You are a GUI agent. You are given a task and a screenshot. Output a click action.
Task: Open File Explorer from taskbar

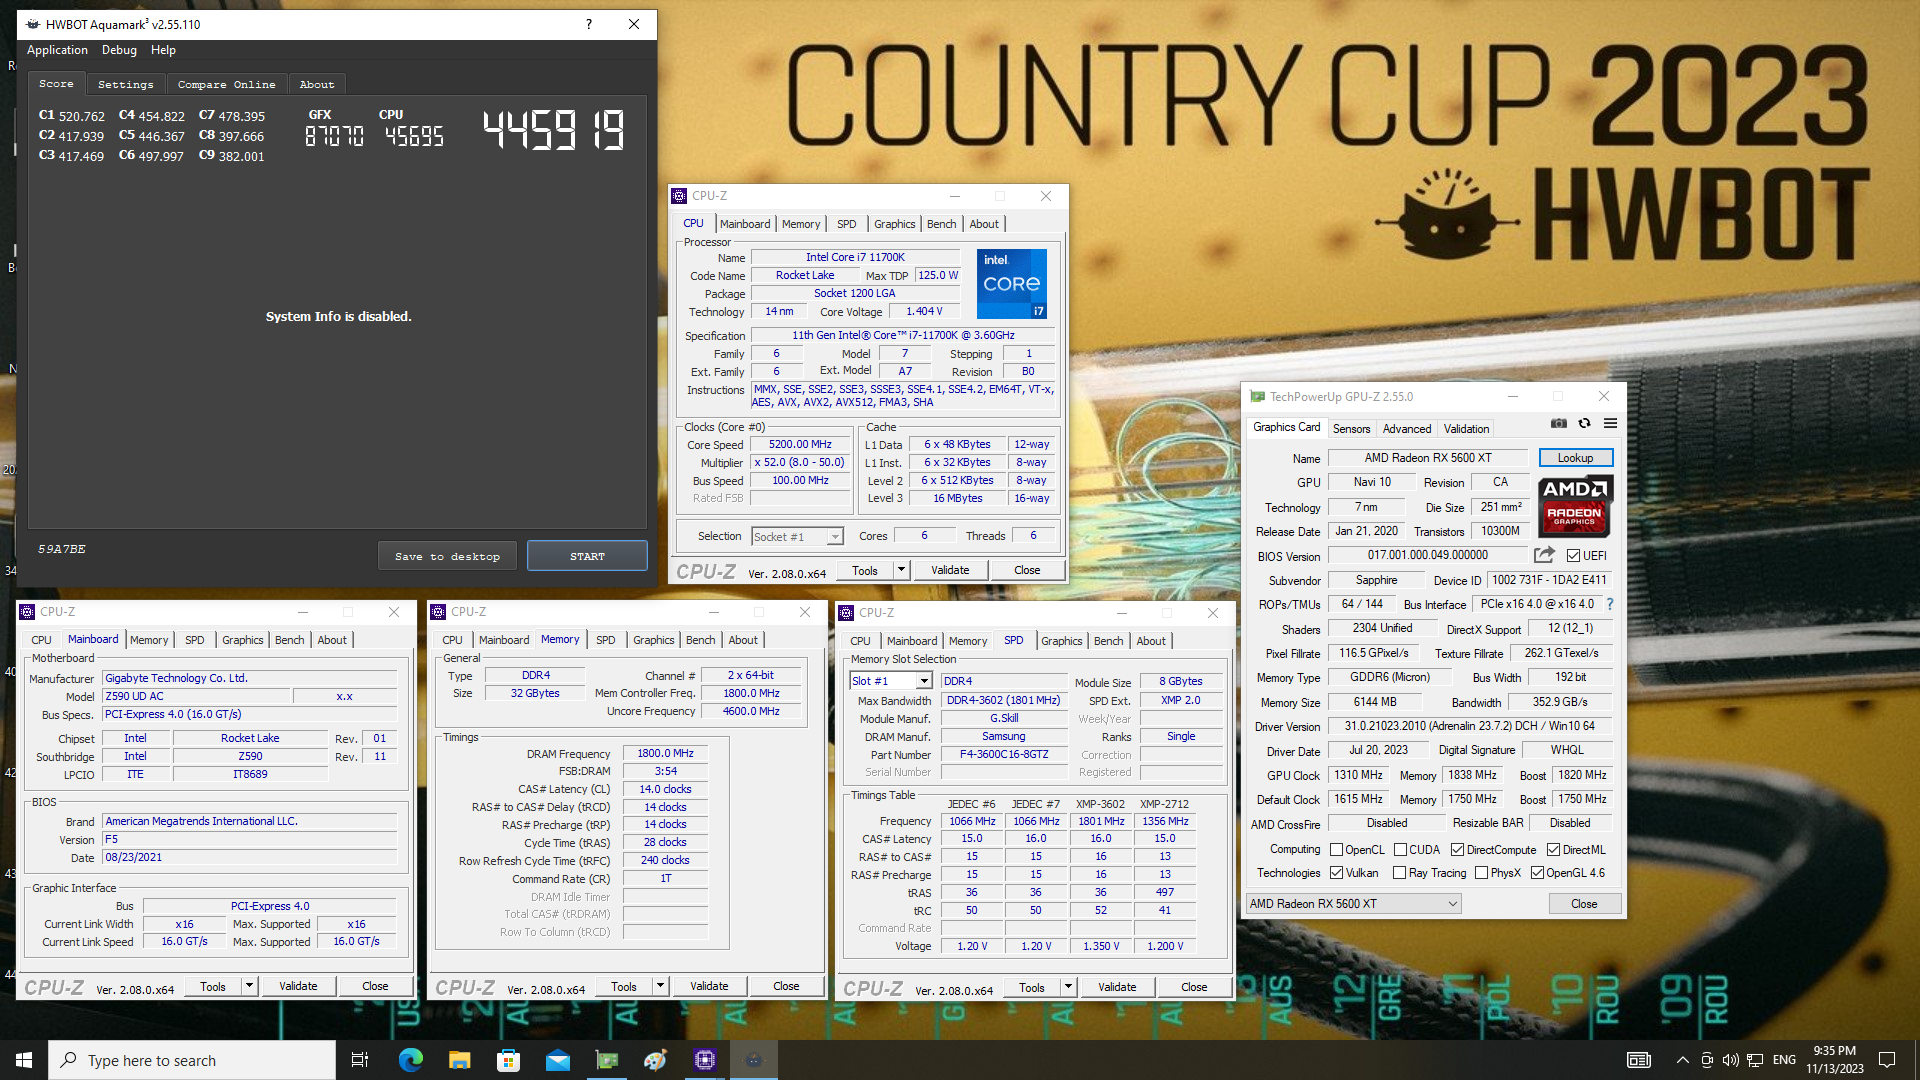[459, 1060]
